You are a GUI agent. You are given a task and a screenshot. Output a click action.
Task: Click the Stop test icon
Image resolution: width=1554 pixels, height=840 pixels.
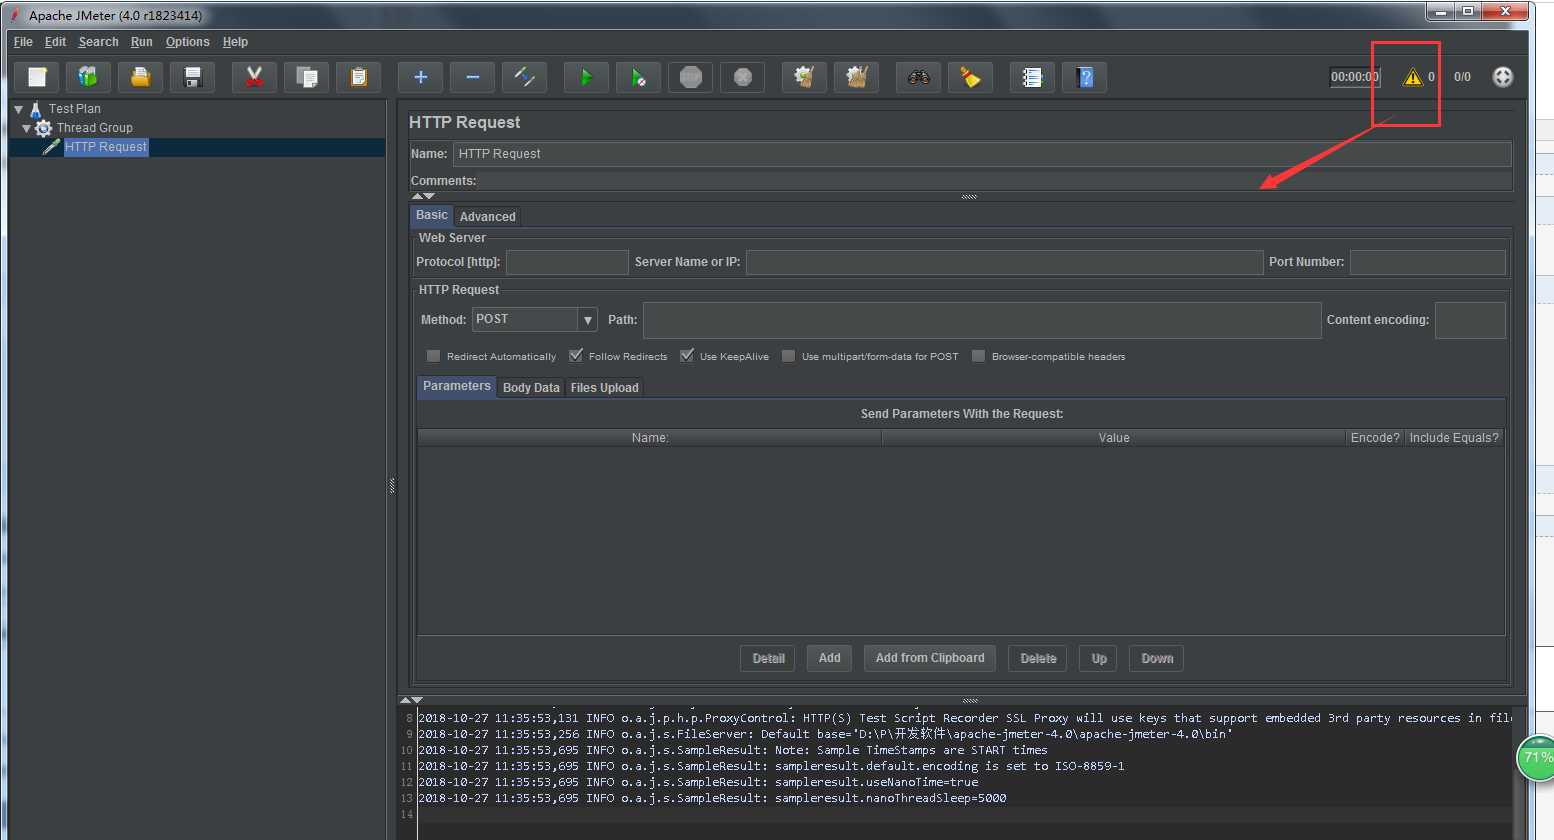690,77
